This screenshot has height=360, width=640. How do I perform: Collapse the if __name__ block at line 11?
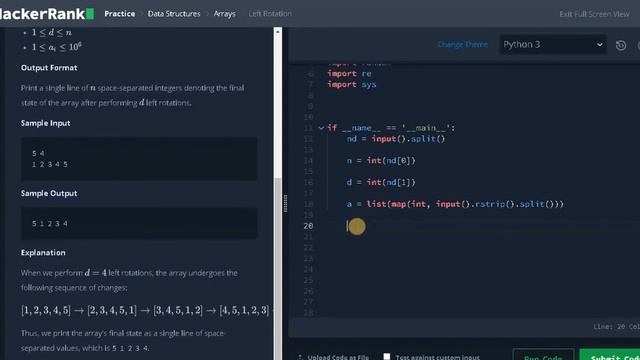pos(321,128)
